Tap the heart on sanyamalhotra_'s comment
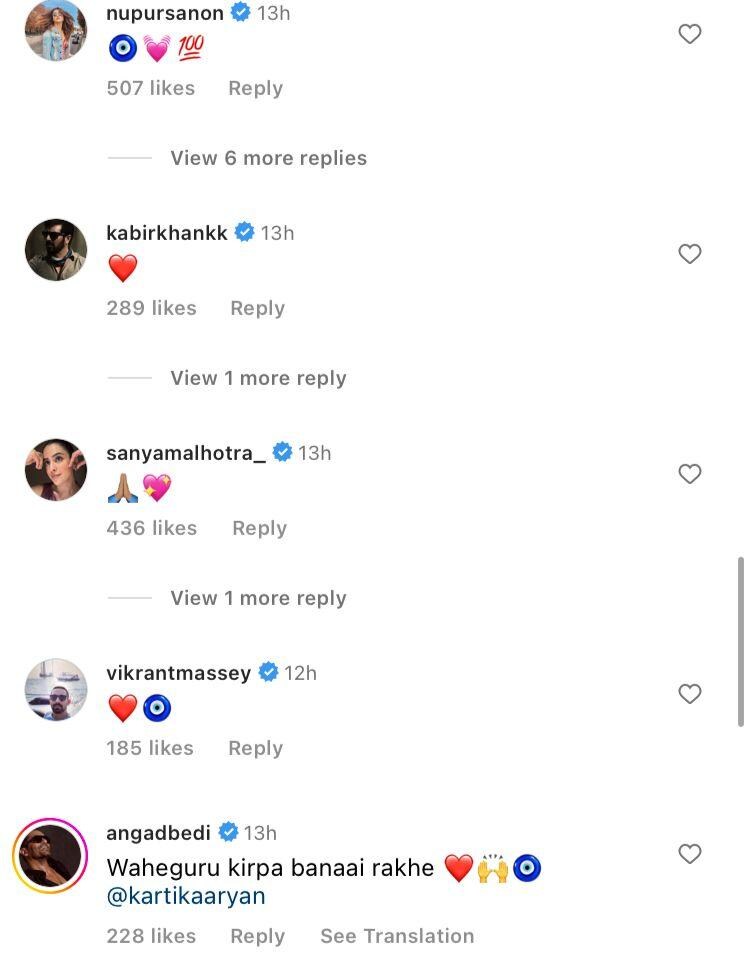The width and height of the screenshot is (750, 973). click(690, 474)
